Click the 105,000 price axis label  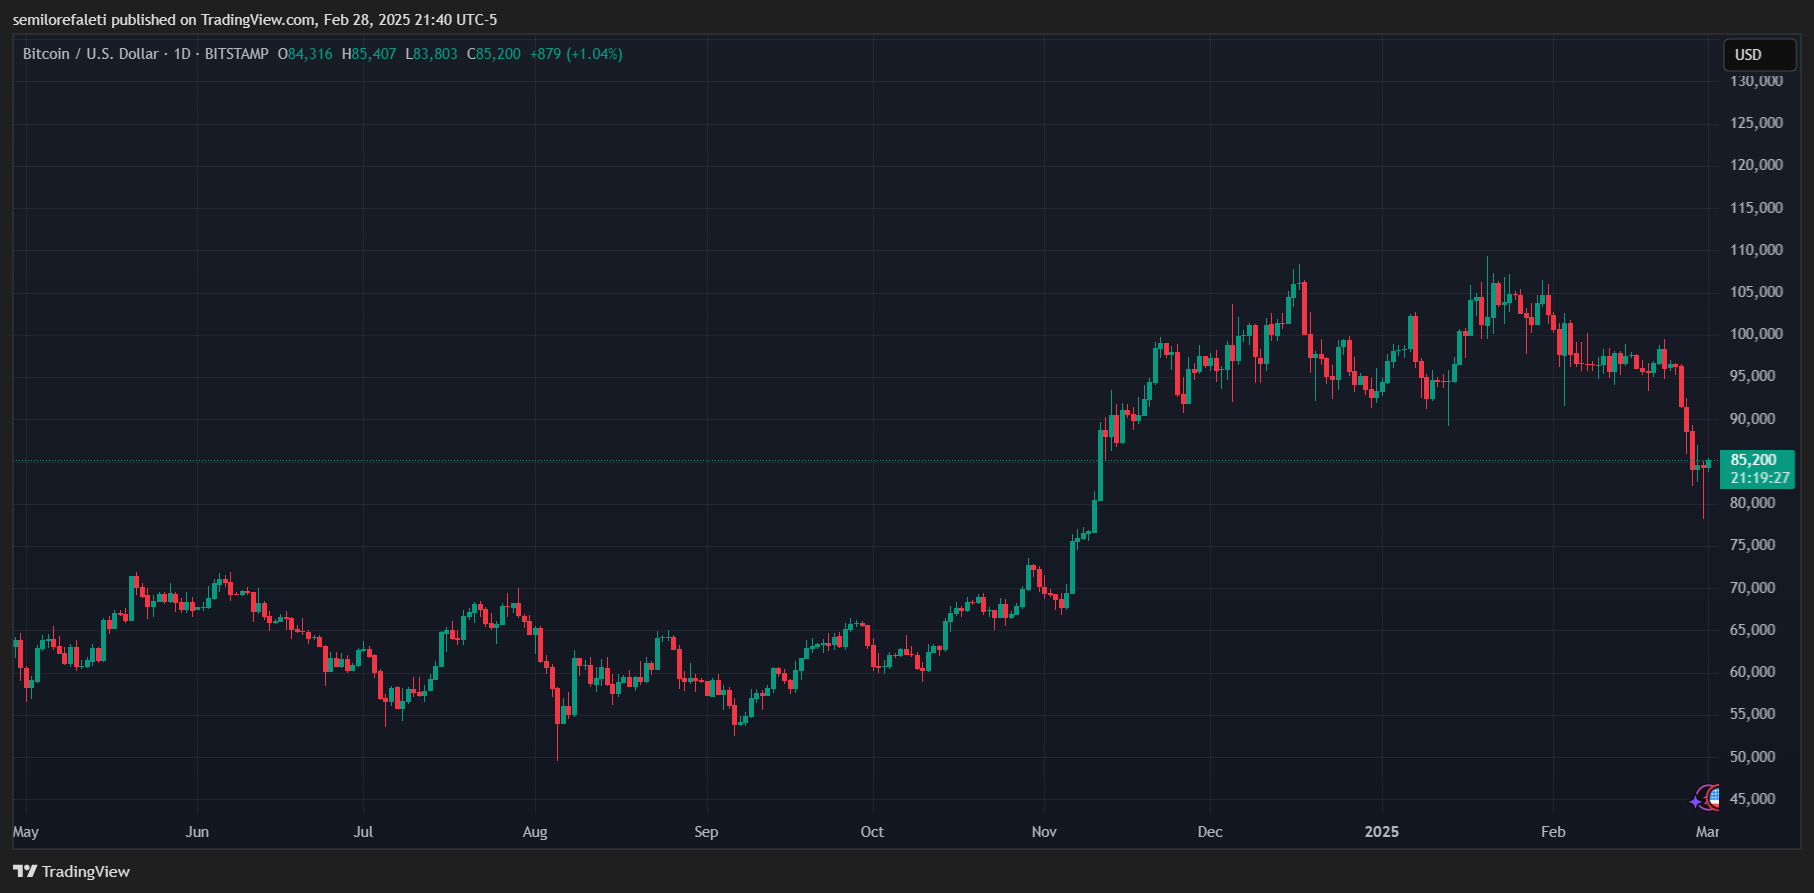click(1757, 292)
